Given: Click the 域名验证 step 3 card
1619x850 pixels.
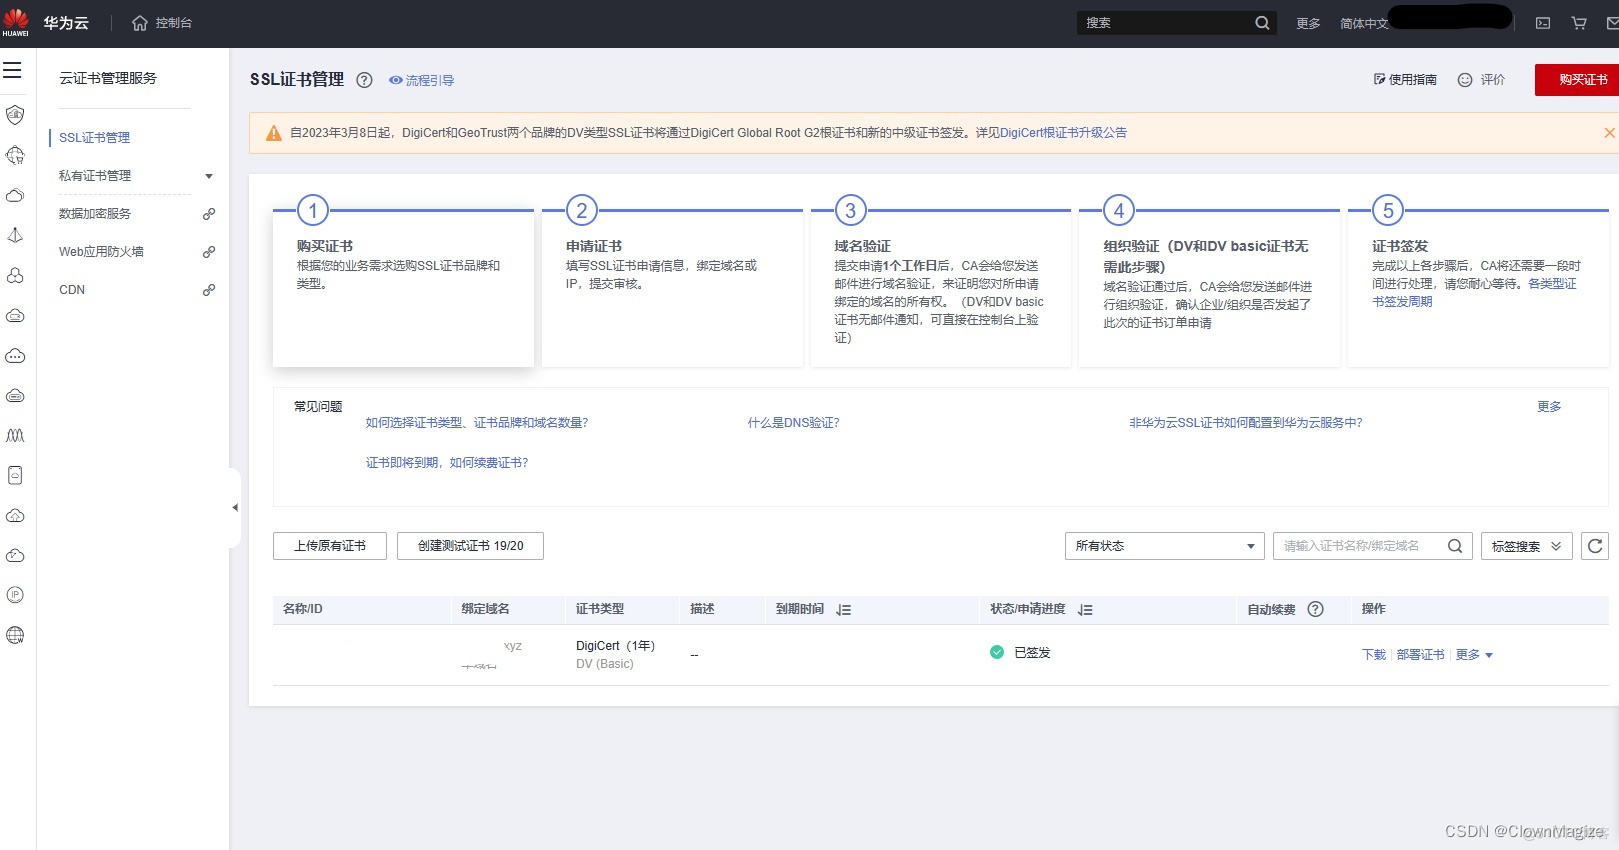Looking at the screenshot, I should coord(941,289).
